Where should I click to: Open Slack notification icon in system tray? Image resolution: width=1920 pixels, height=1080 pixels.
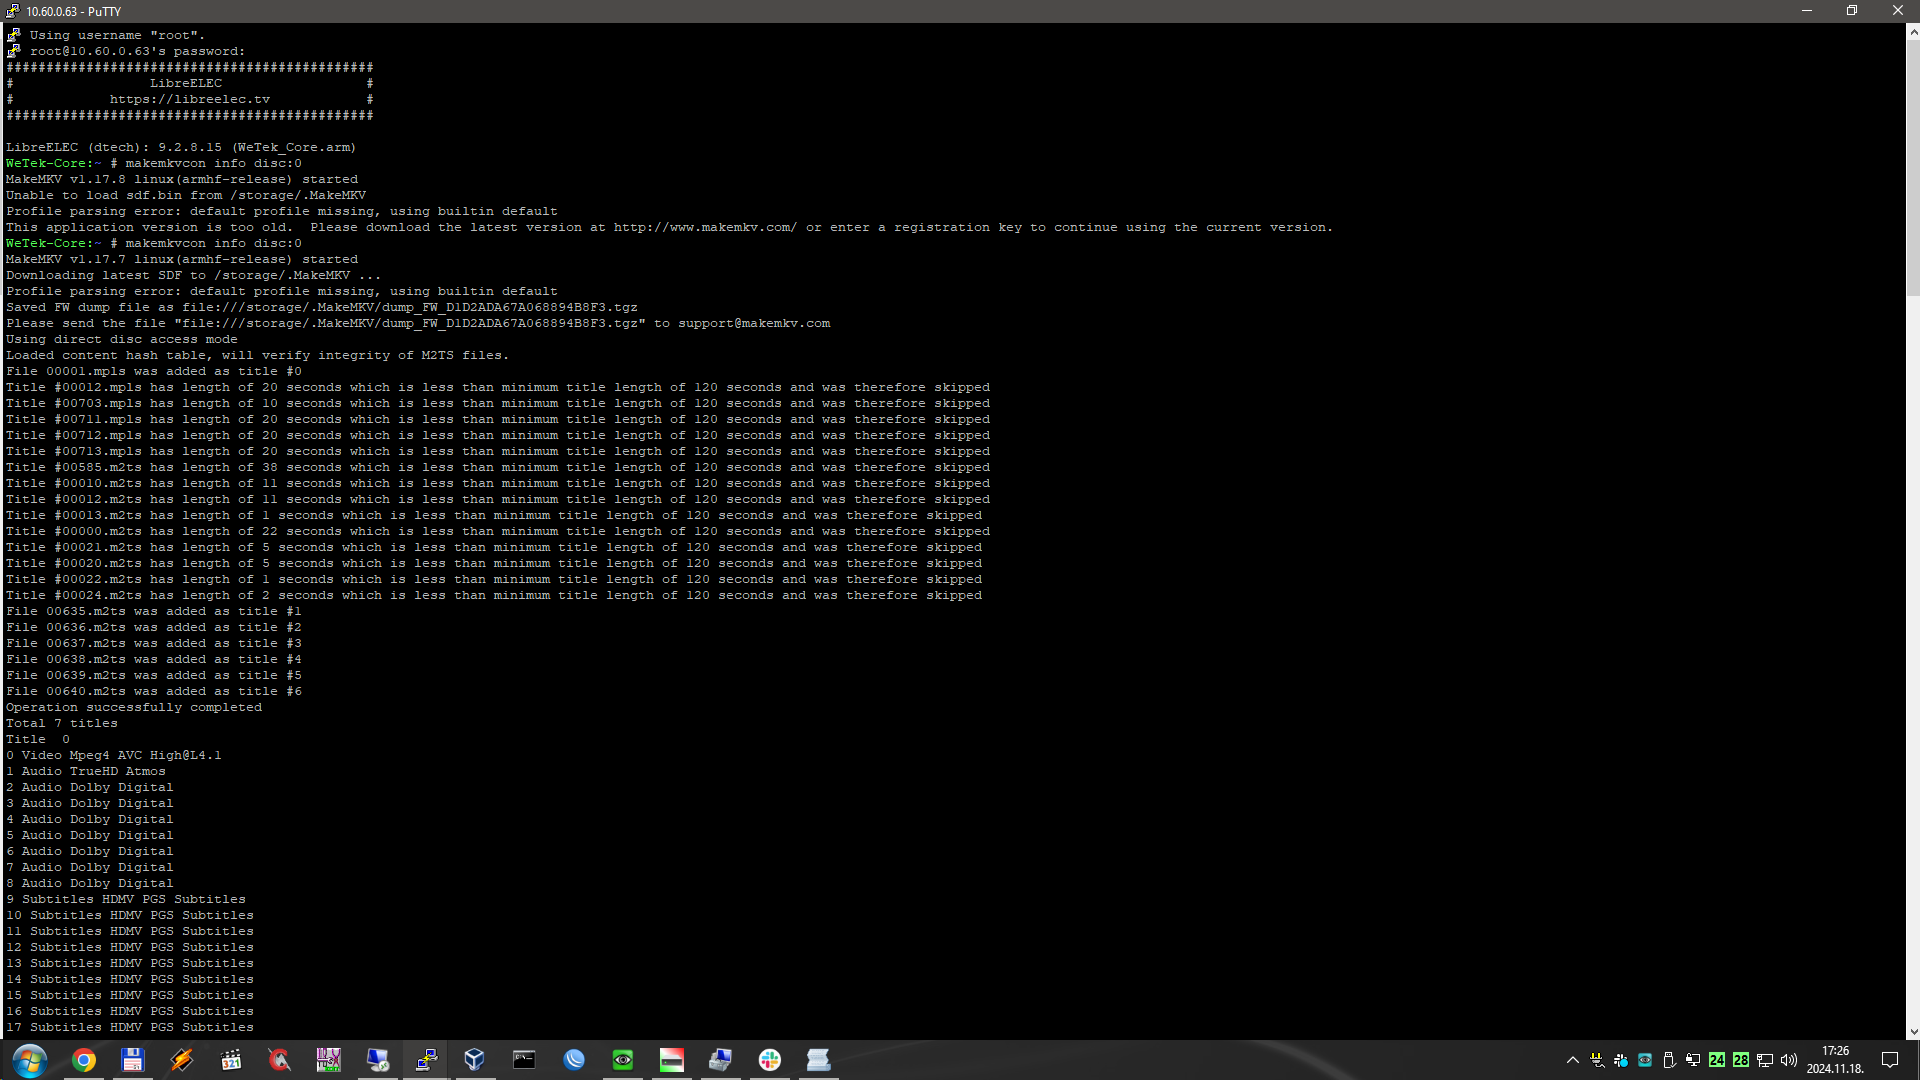(x=1621, y=1060)
